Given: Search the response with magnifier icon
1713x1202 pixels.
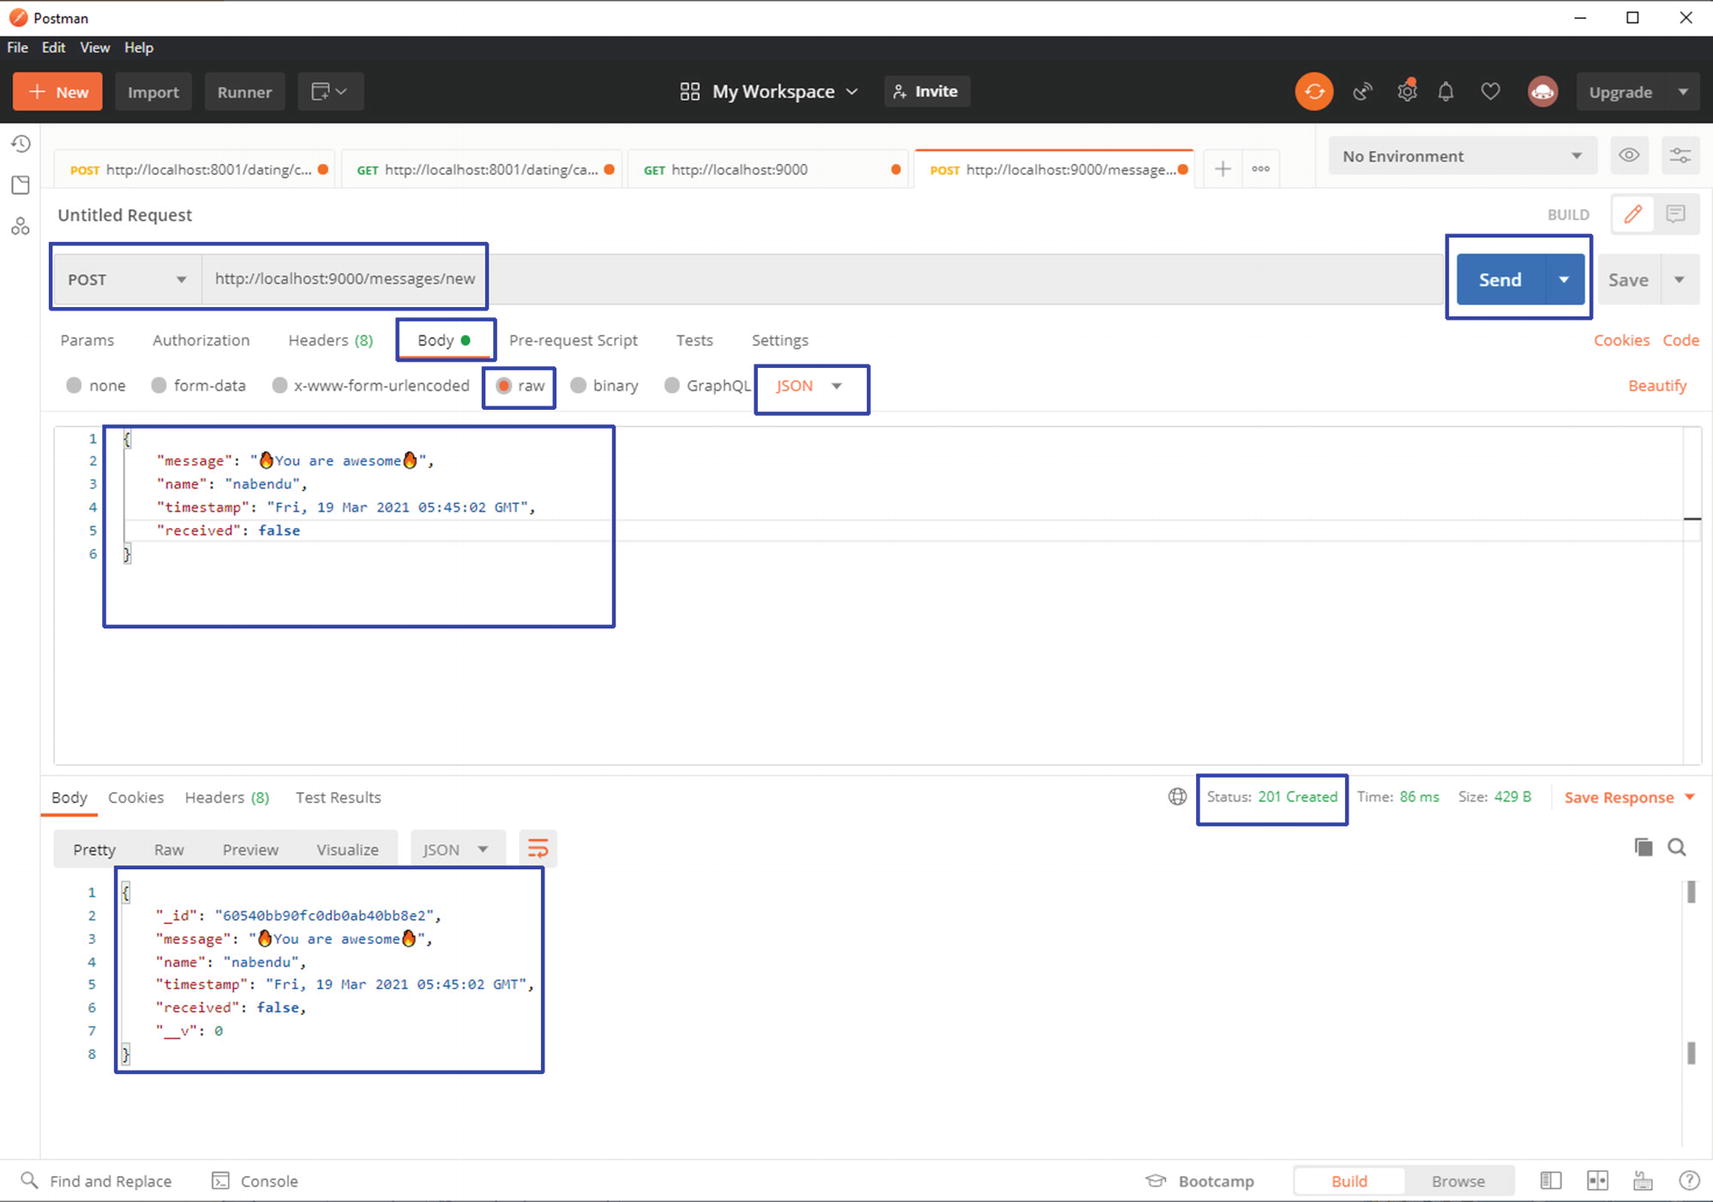Looking at the screenshot, I should coord(1677,848).
